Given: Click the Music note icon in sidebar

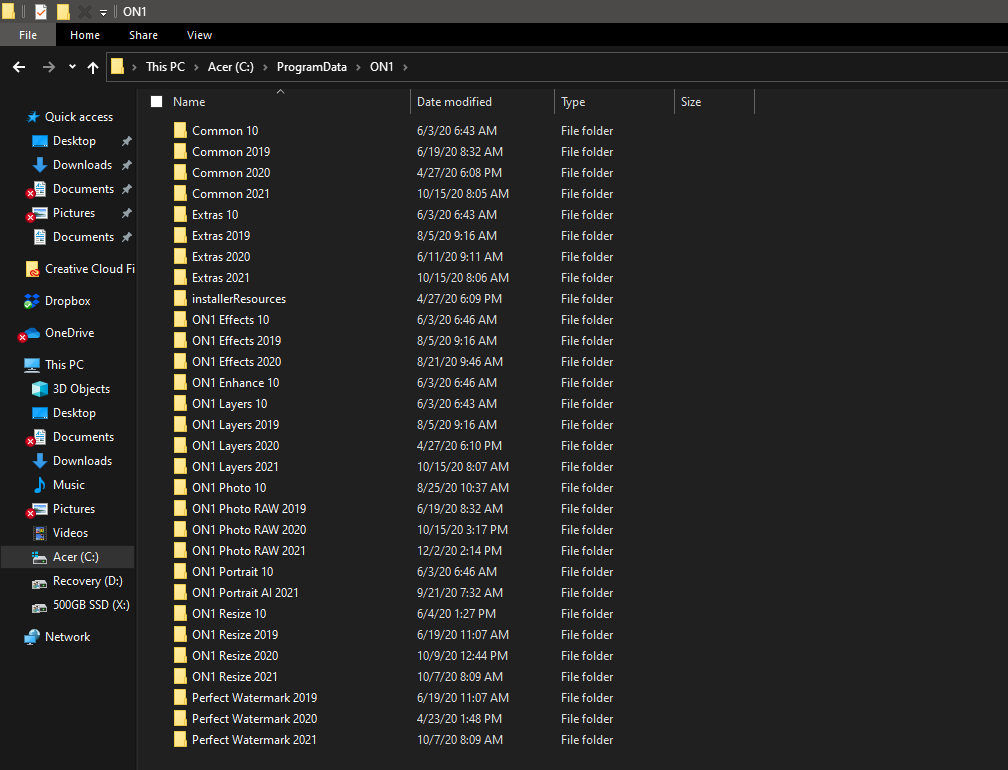Looking at the screenshot, I should (x=40, y=485).
